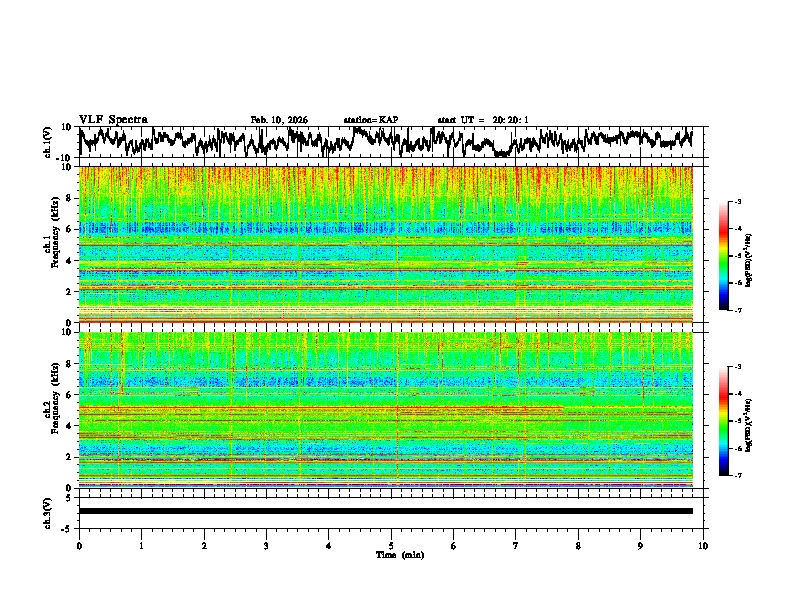Image resolution: width=792 pixels, height=612 pixels.
Task: Click the ch.1 frequency spectrogram panel
Action: [x=385, y=244]
